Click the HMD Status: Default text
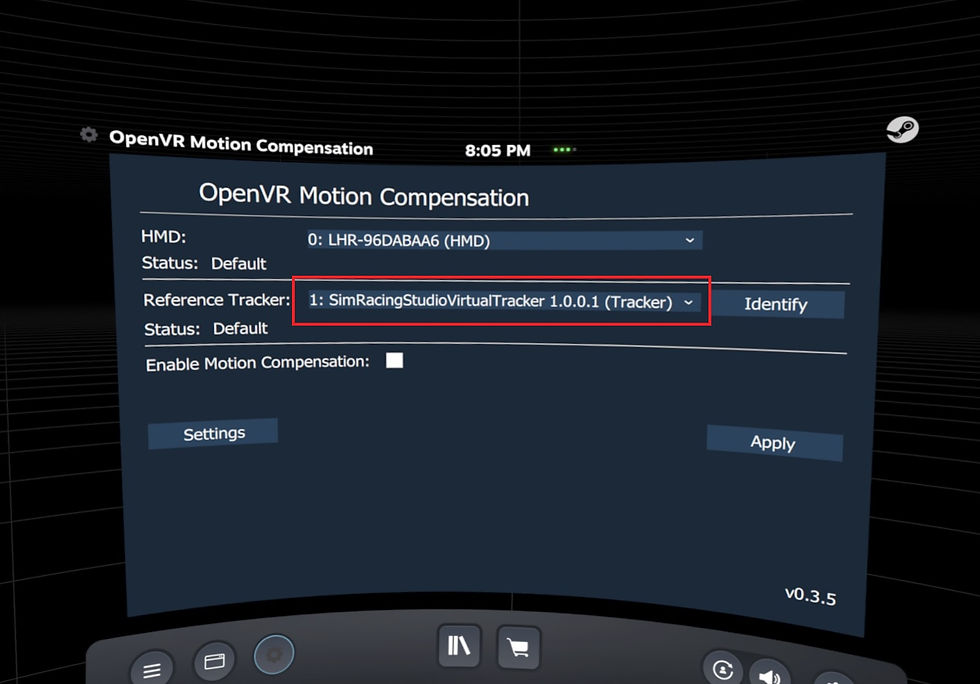 [x=204, y=263]
